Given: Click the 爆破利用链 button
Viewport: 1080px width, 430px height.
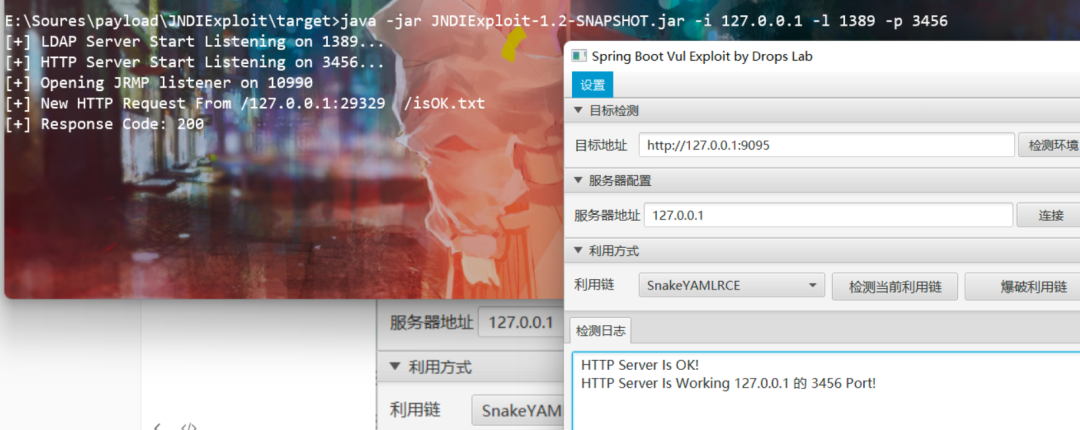Looking at the screenshot, I should pos(1024,286).
